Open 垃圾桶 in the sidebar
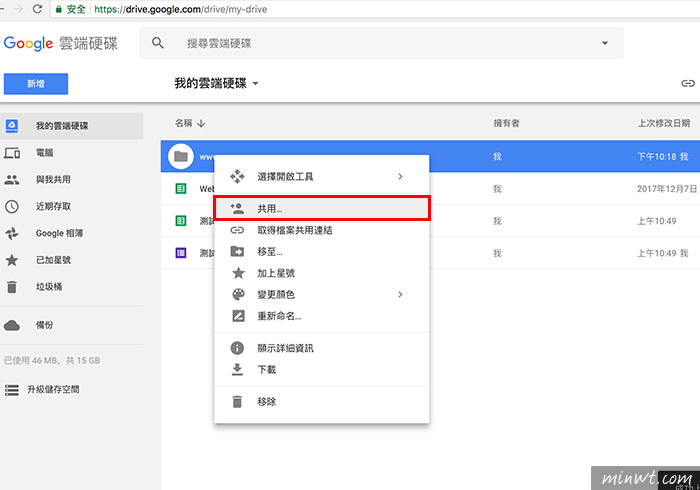 pos(49,287)
